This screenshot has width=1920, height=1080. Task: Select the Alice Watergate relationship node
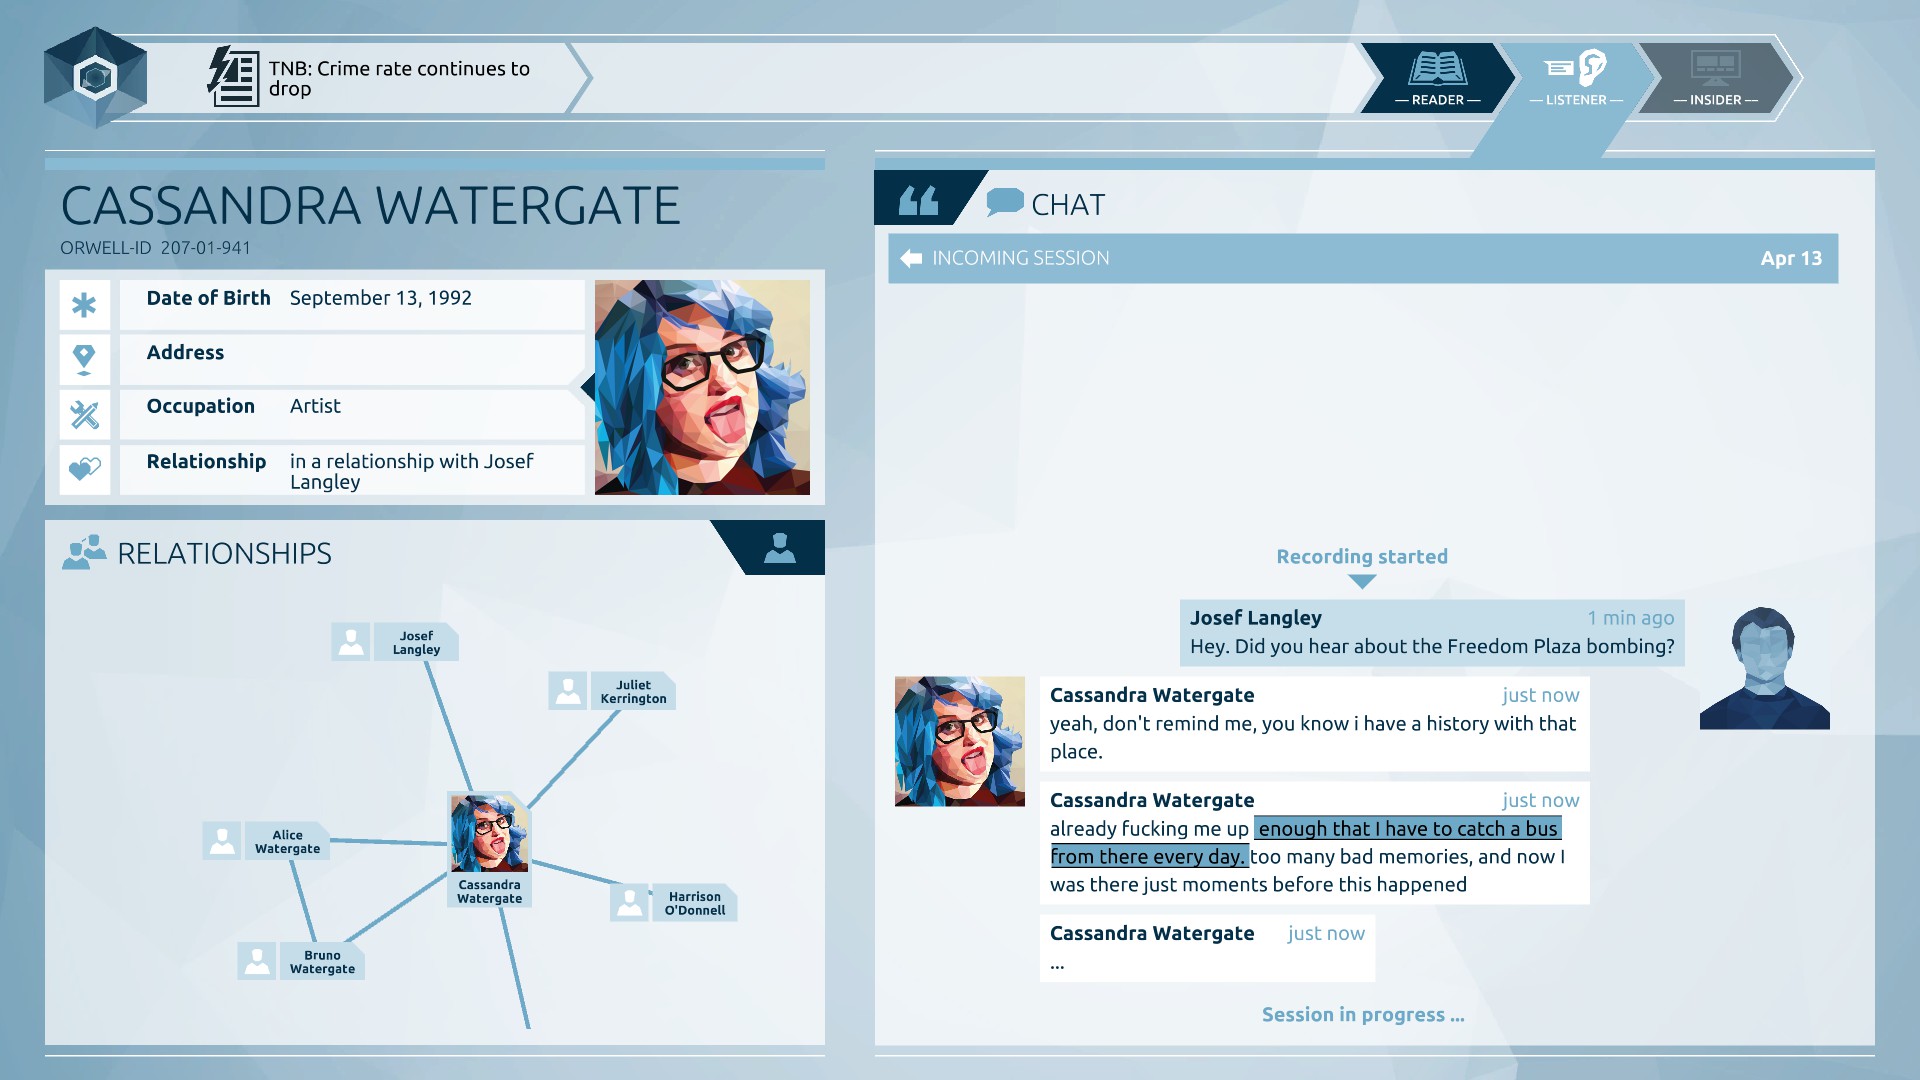pos(266,841)
